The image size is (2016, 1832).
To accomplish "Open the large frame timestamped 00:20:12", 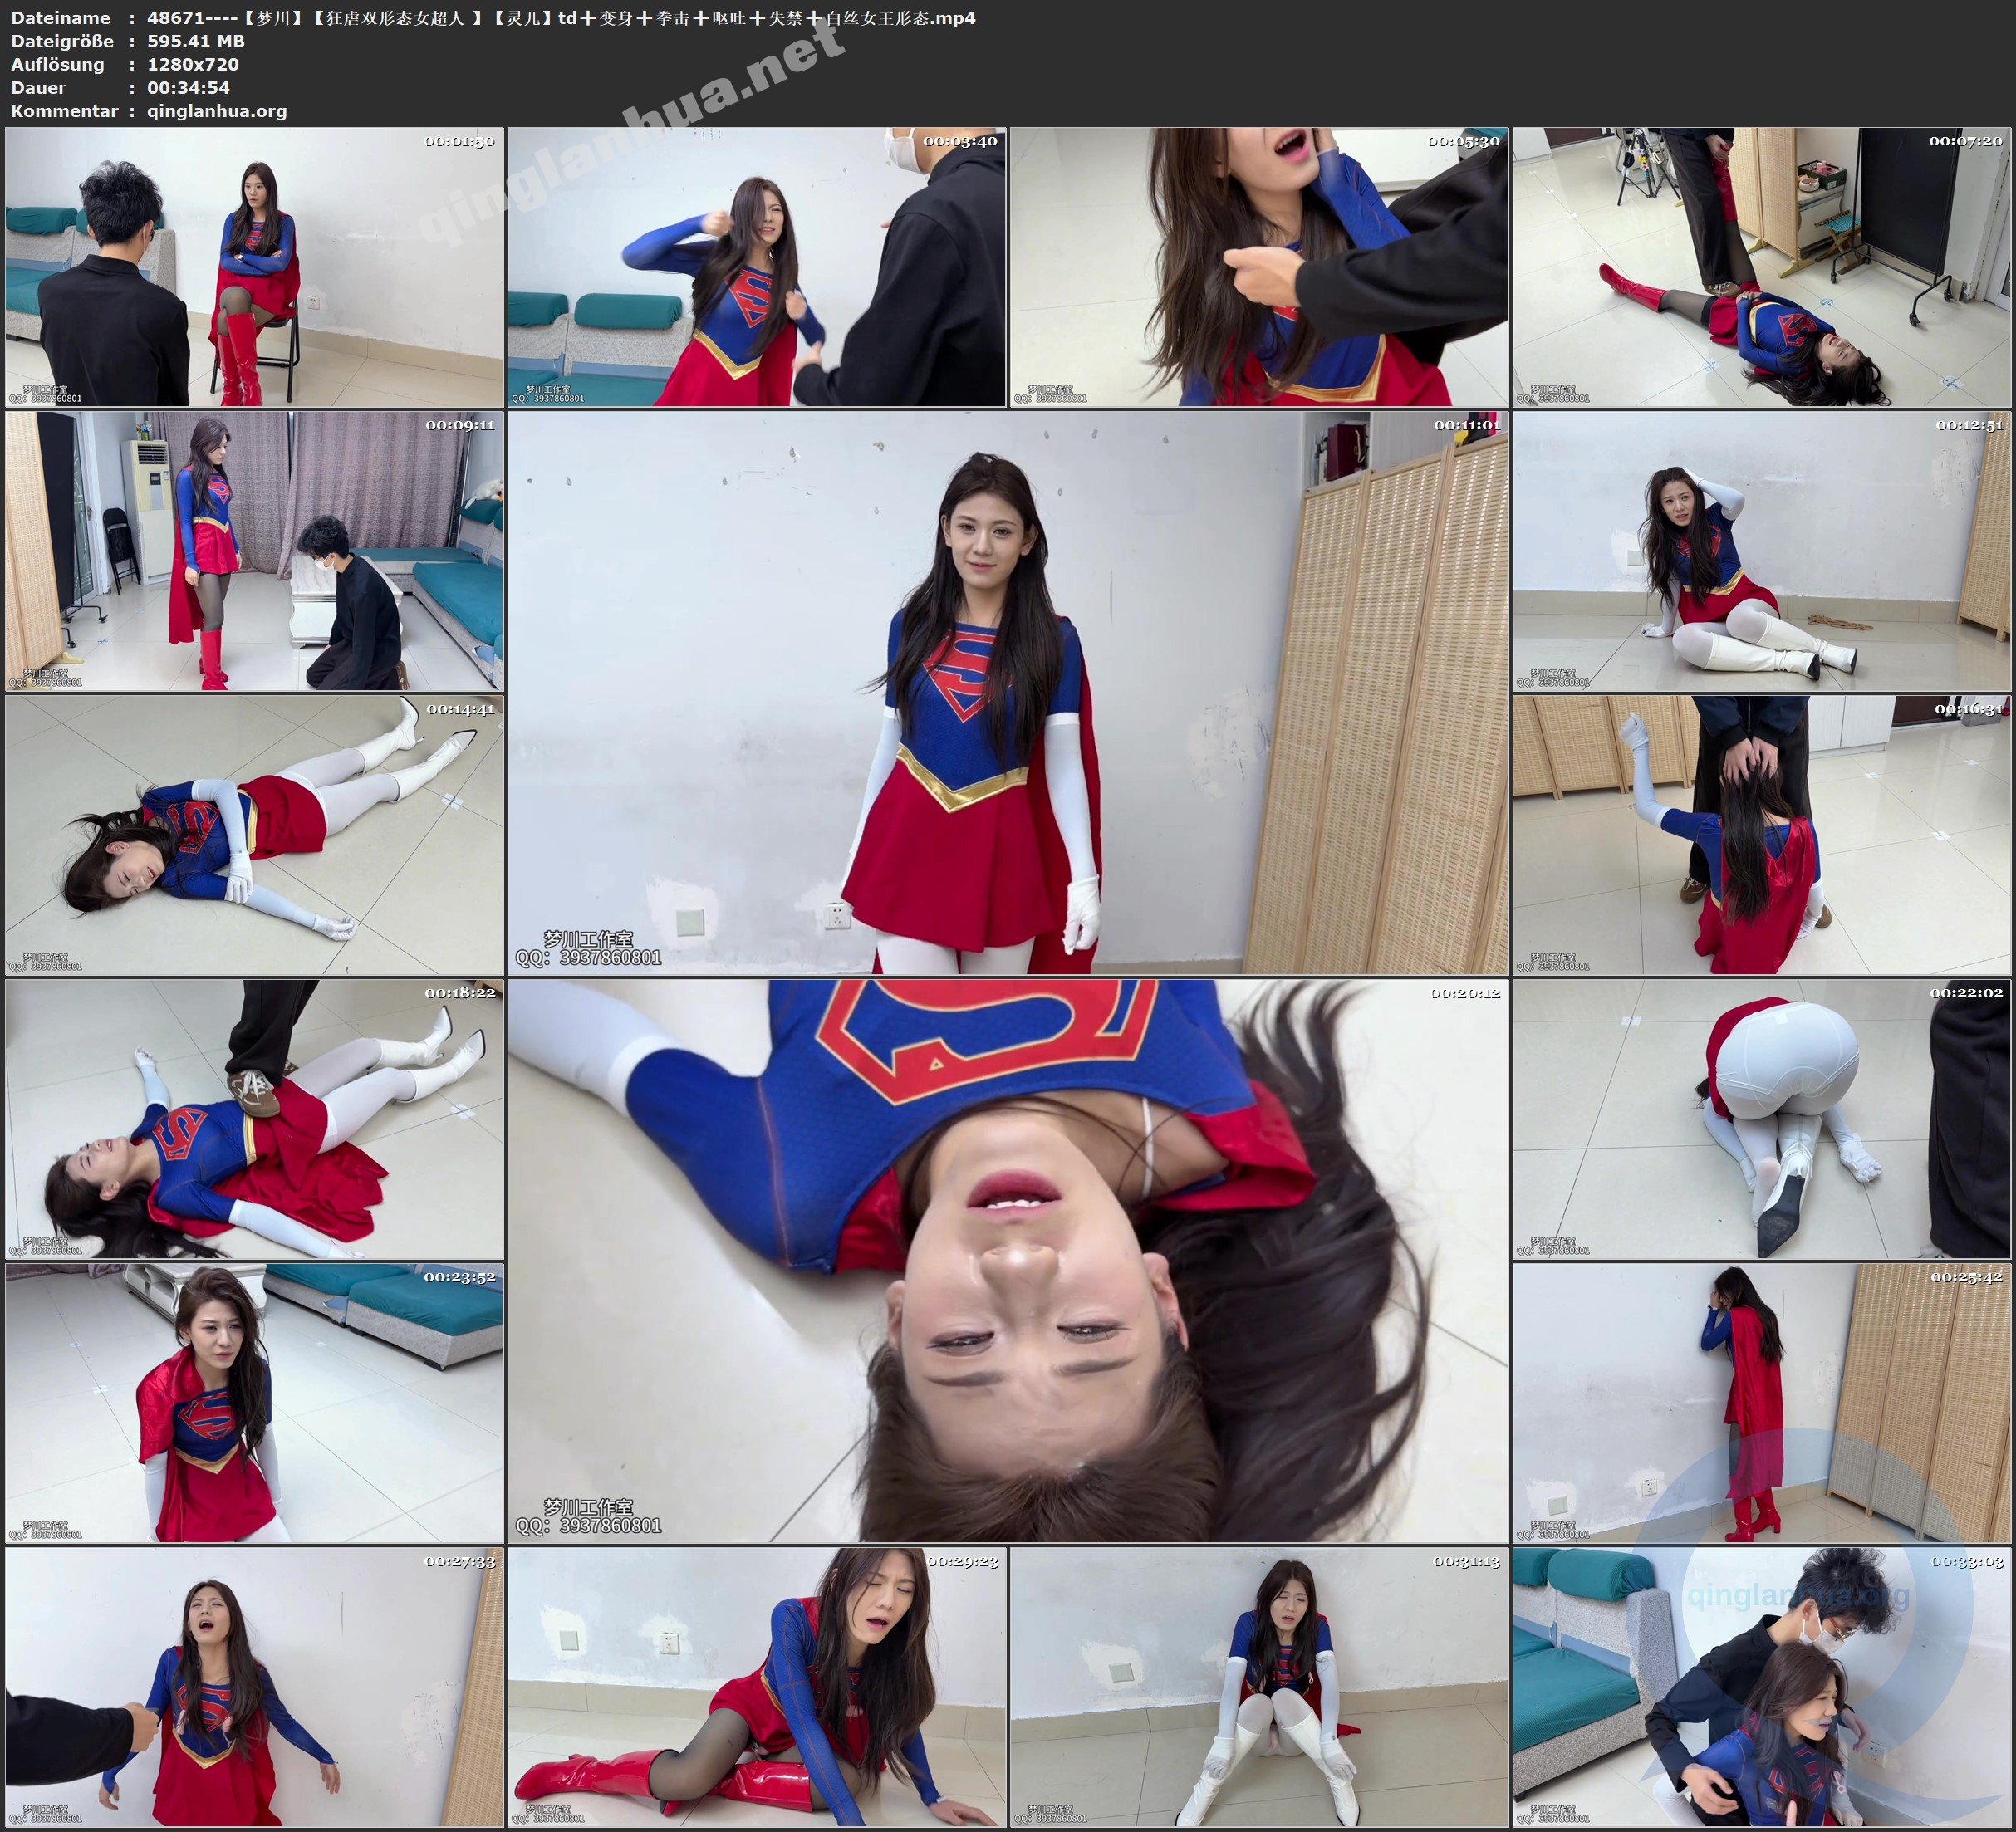I will point(1007,1260).
